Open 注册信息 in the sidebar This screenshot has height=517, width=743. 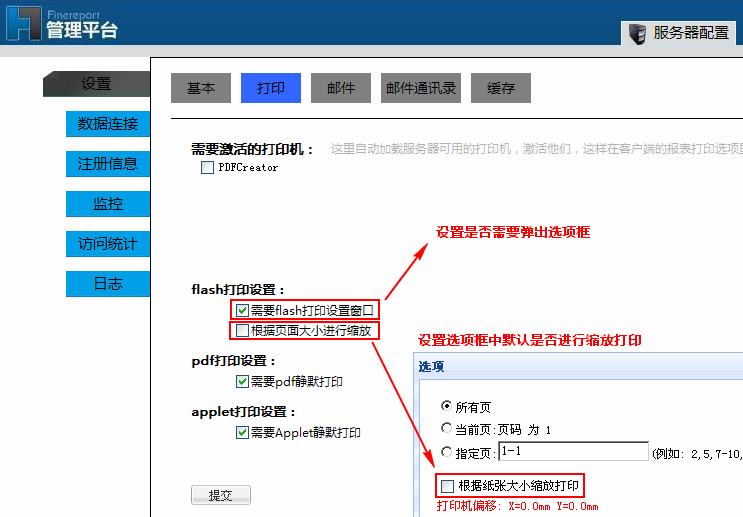tap(108, 164)
